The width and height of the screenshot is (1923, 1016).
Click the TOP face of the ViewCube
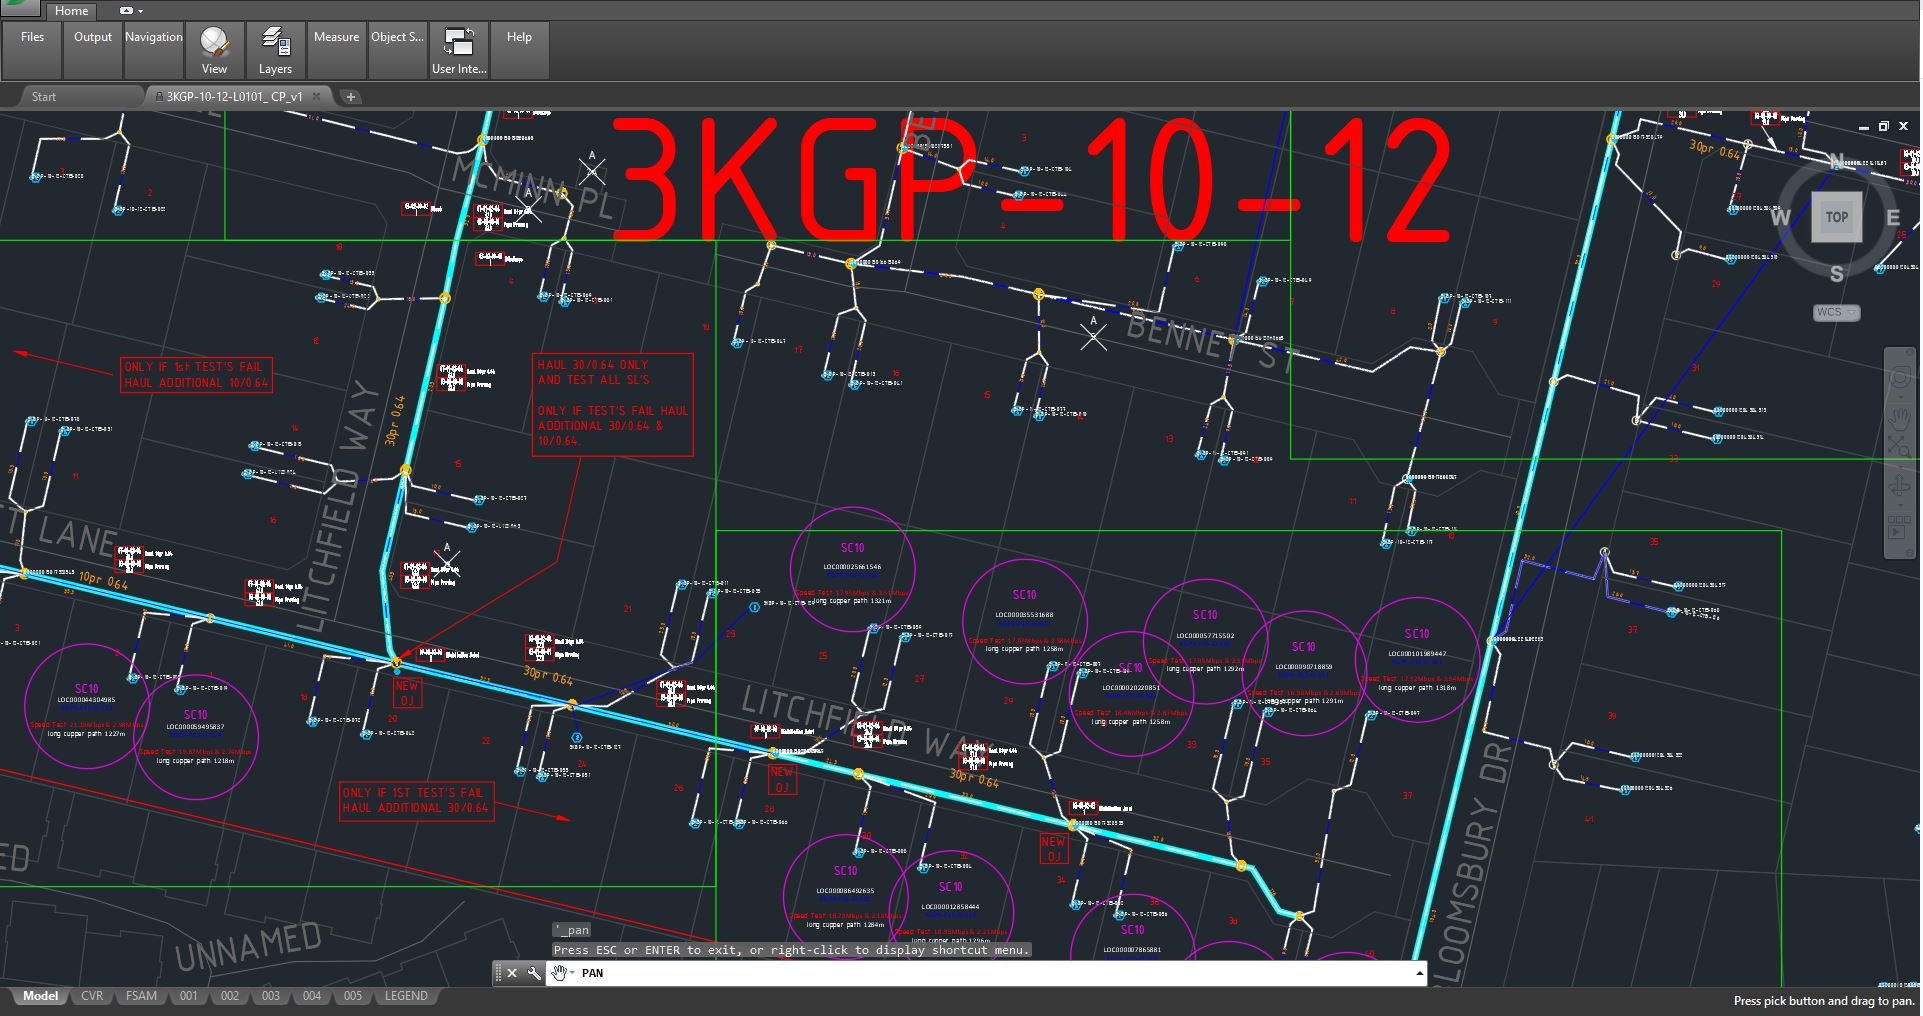pyautogui.click(x=1836, y=217)
